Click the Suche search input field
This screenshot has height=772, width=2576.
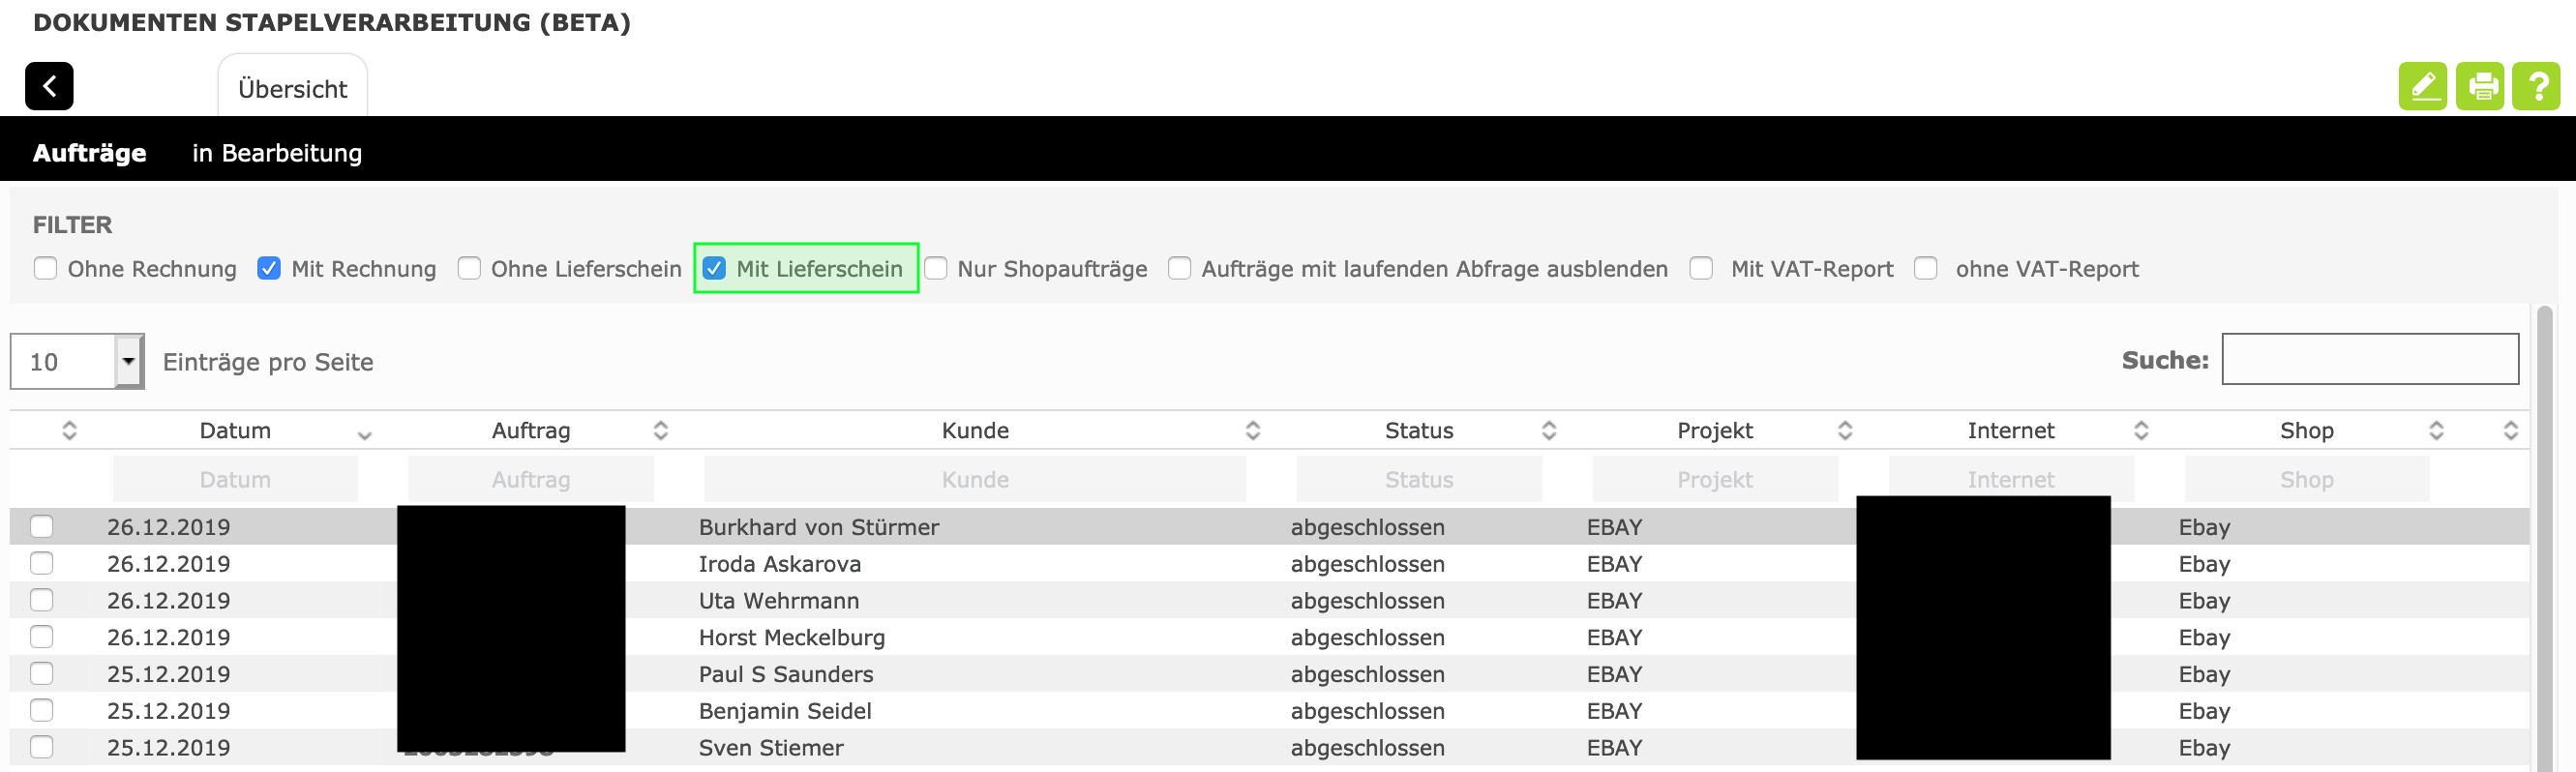2369,359
